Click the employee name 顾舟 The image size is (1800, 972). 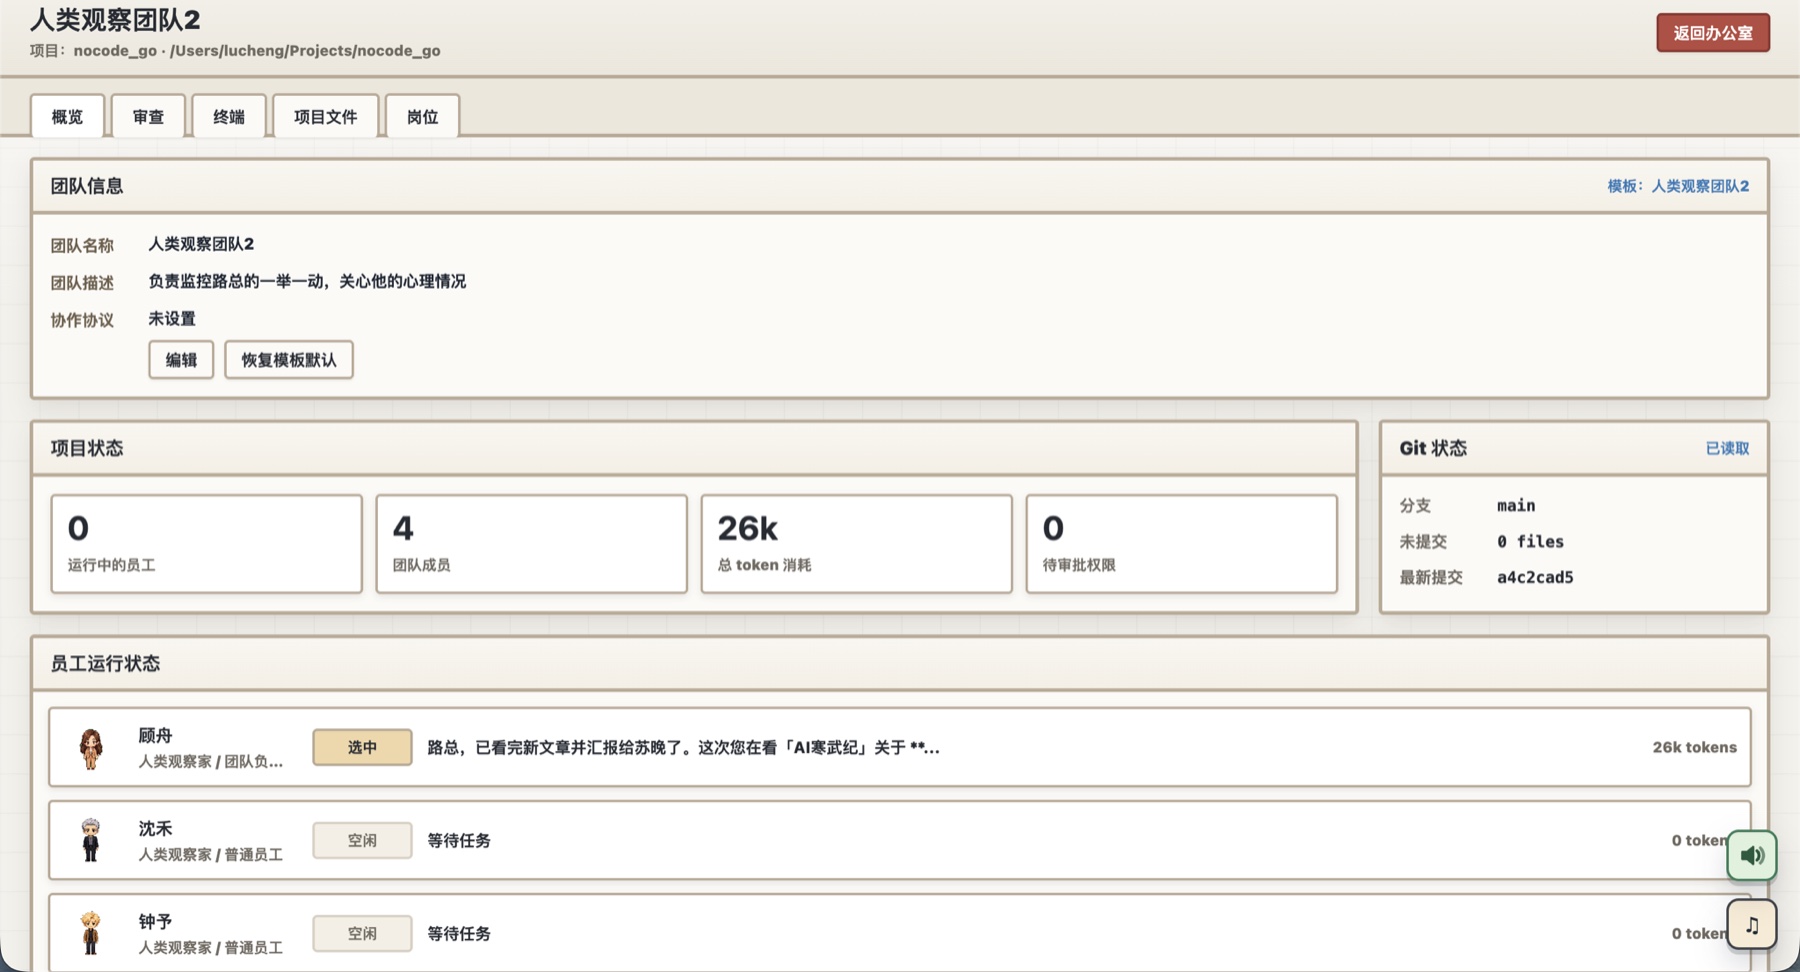click(155, 736)
